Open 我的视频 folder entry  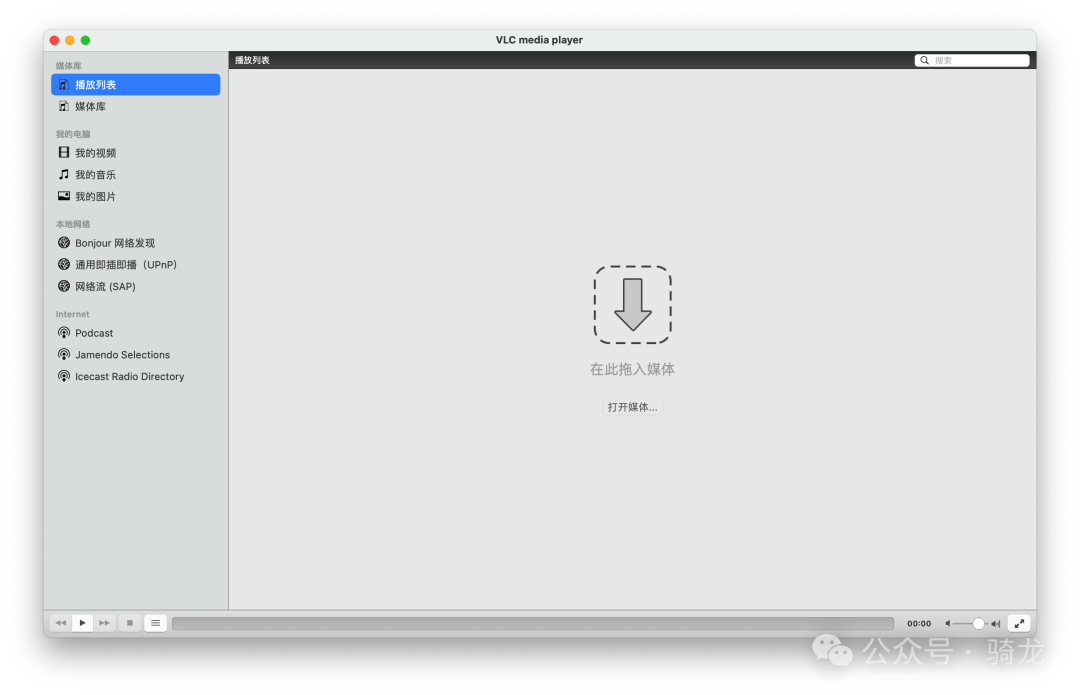(136, 153)
